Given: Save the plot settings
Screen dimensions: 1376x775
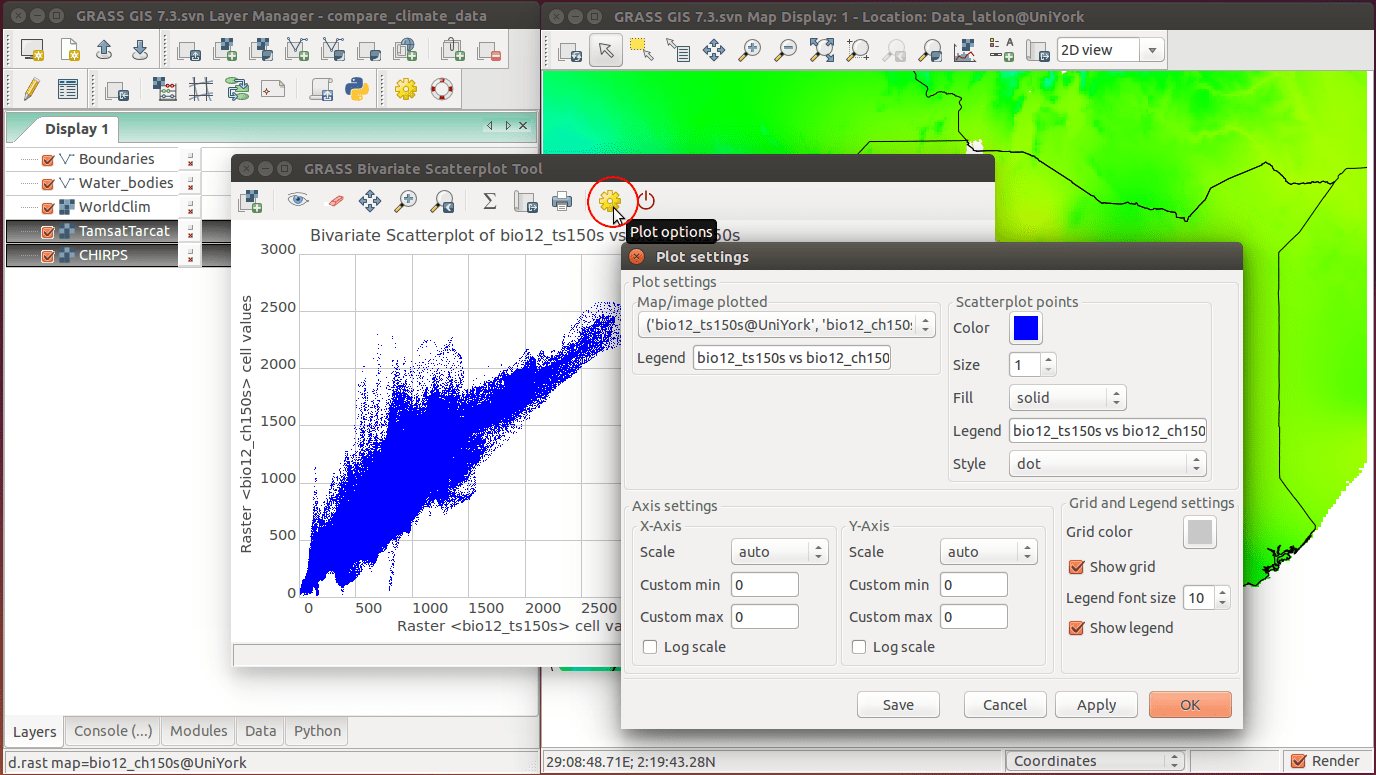Looking at the screenshot, I should tap(897, 704).
